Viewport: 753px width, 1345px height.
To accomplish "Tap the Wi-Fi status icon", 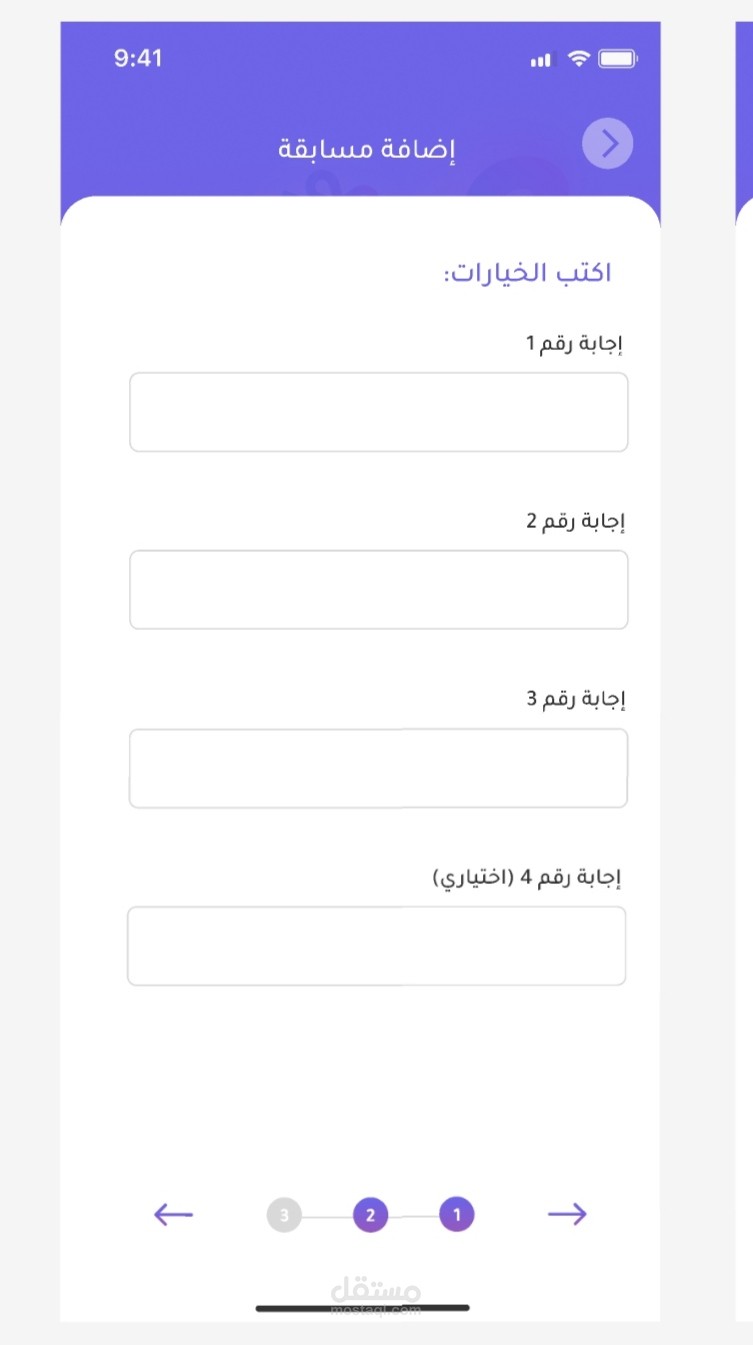I will 578,59.
